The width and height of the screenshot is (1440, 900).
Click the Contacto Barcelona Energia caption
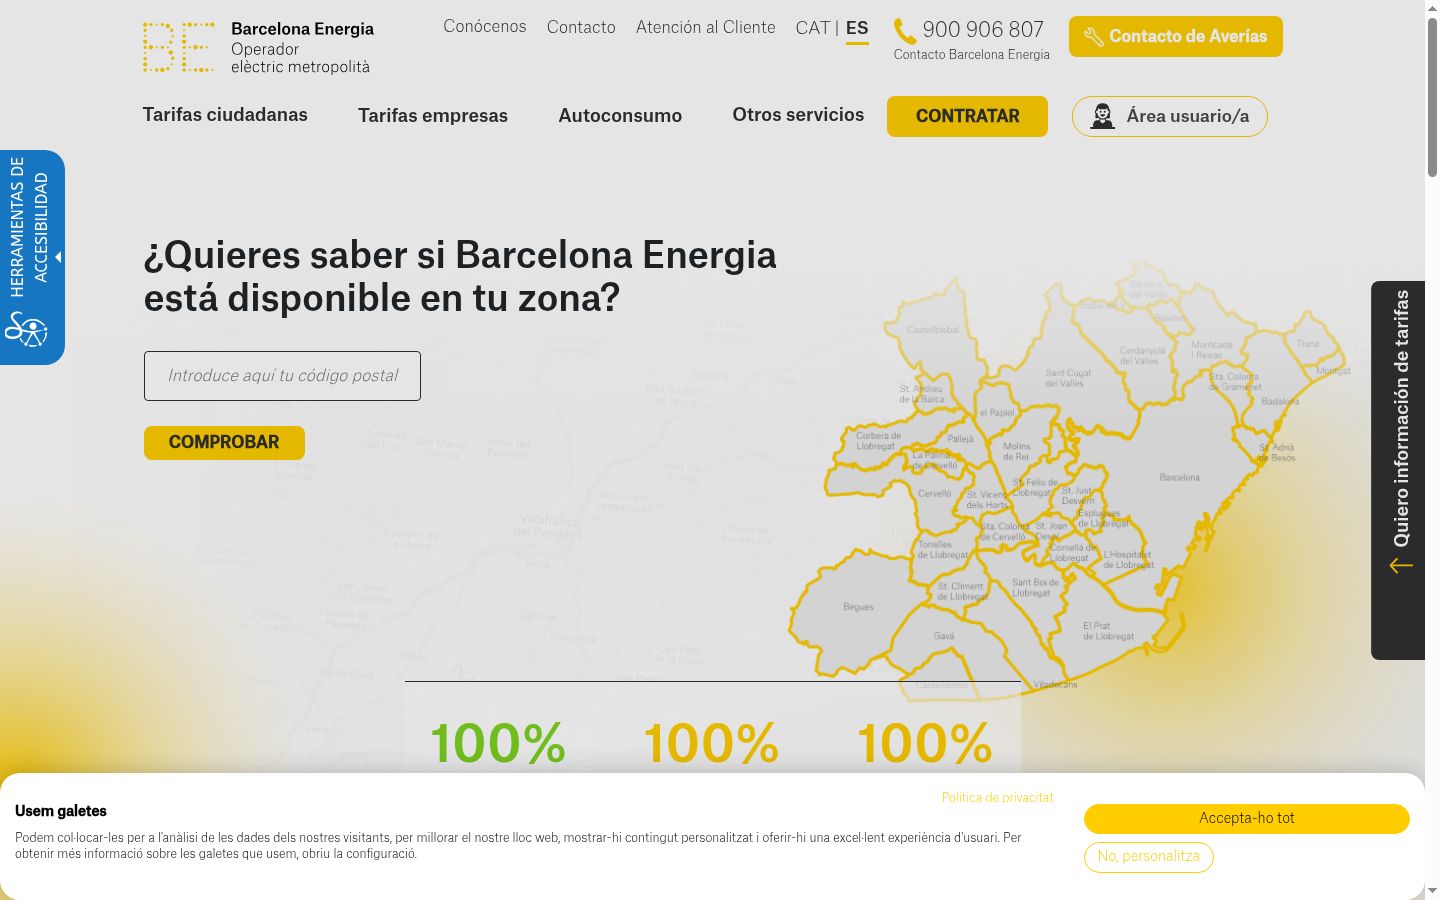971,55
